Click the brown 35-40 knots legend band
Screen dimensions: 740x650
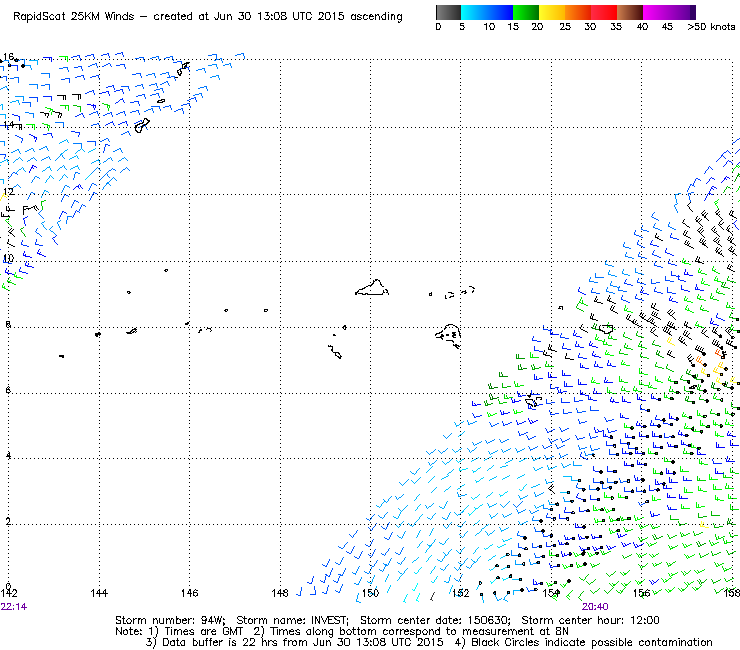tap(630, 12)
